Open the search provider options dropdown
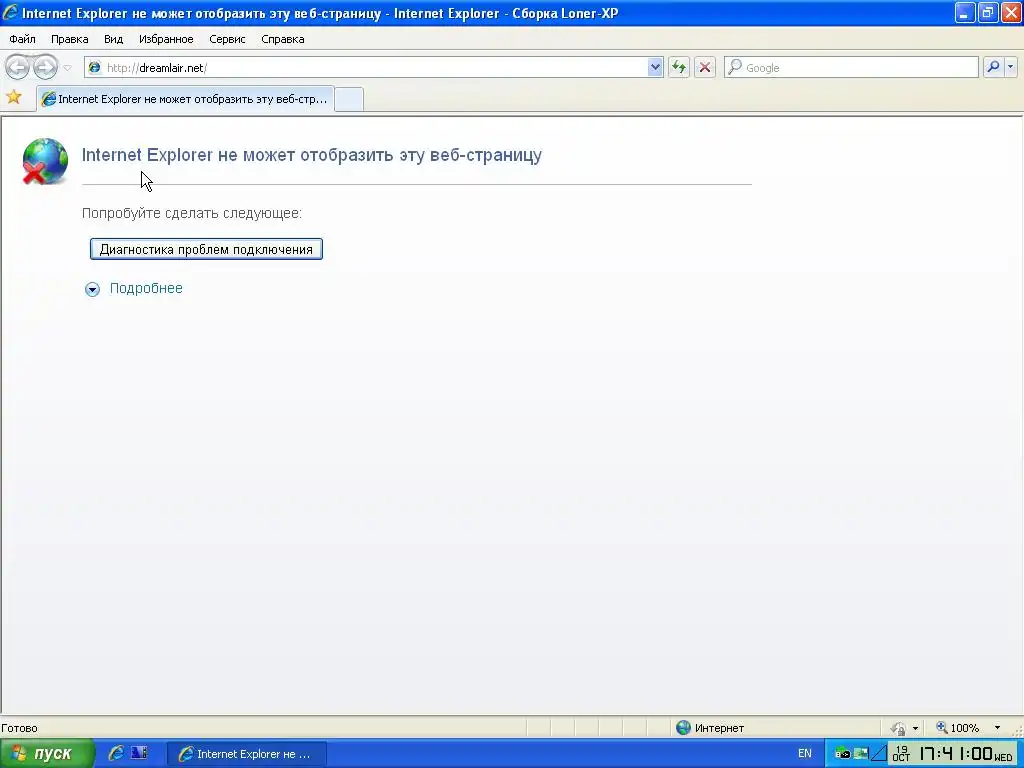The height and width of the screenshot is (768, 1024). tap(1011, 67)
